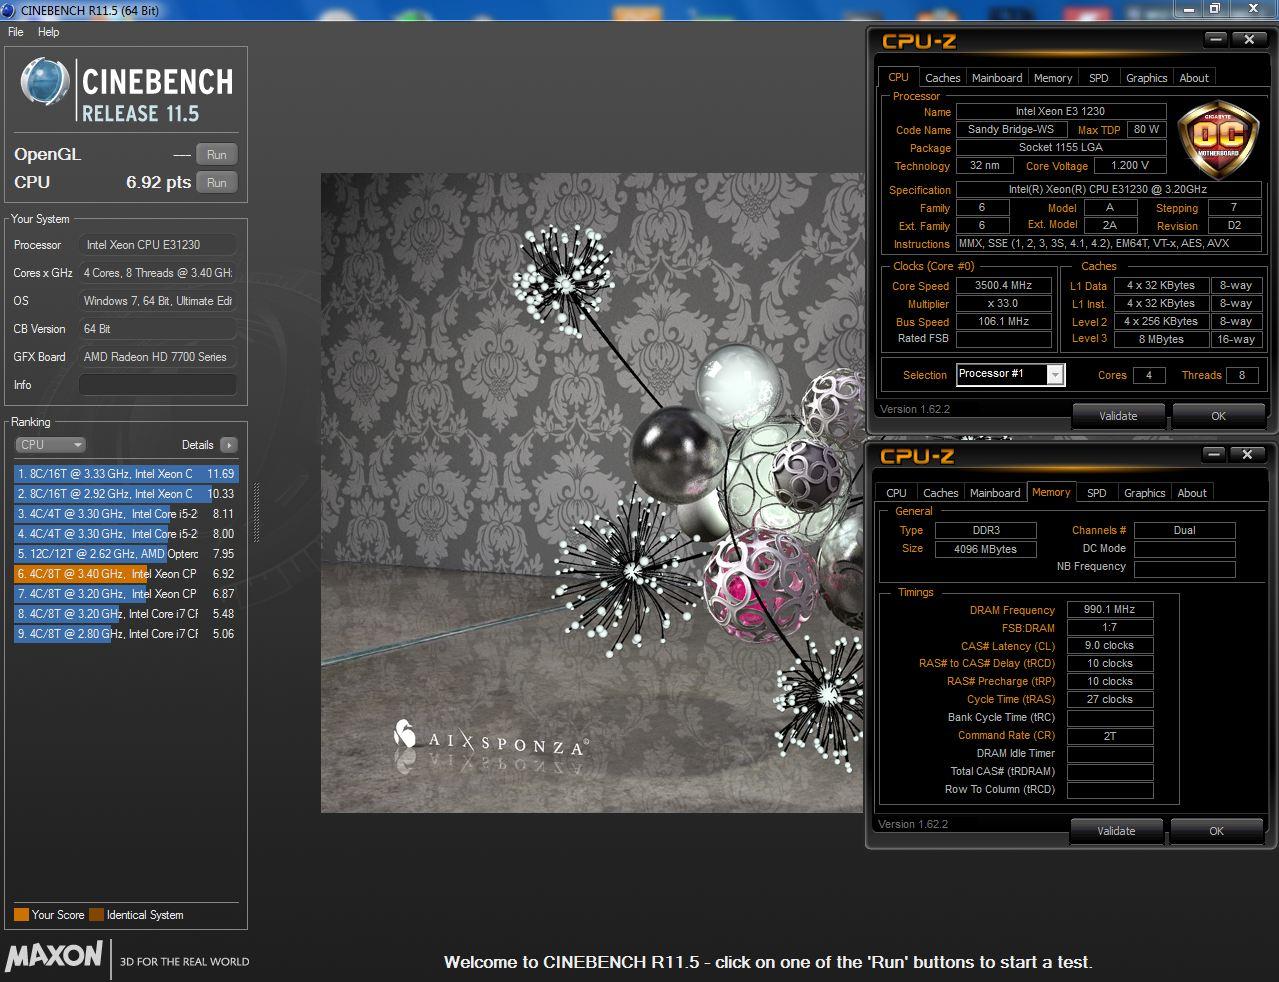Switch to Memory tab in top CPU-Z window
Image resolution: width=1279 pixels, height=982 pixels.
pyautogui.click(x=1053, y=78)
